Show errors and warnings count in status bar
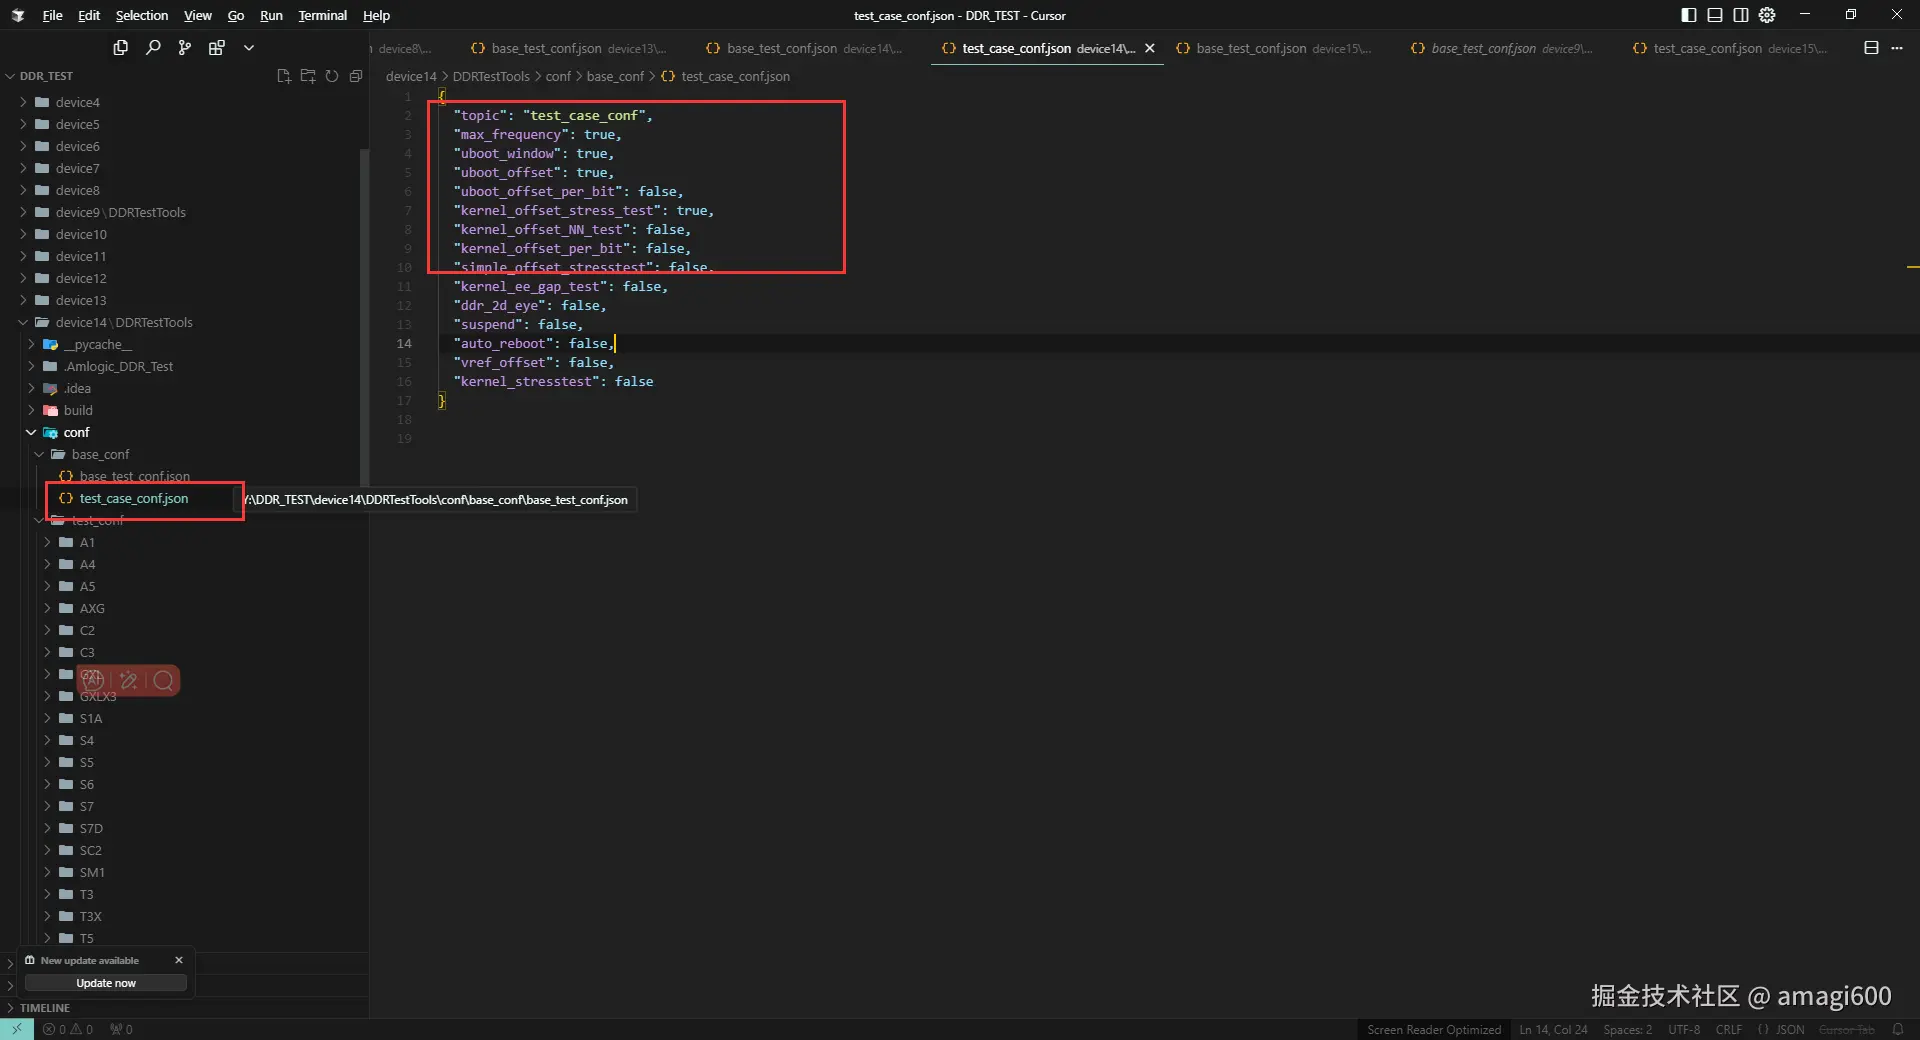 pyautogui.click(x=68, y=1029)
